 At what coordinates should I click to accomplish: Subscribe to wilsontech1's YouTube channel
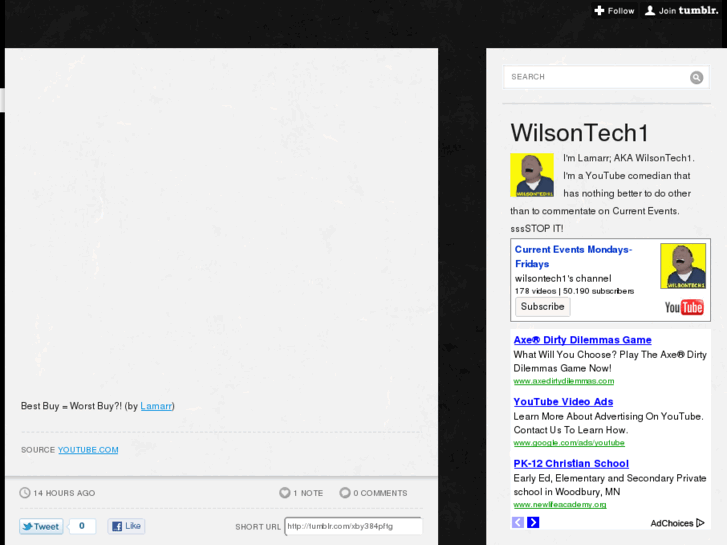coord(542,307)
